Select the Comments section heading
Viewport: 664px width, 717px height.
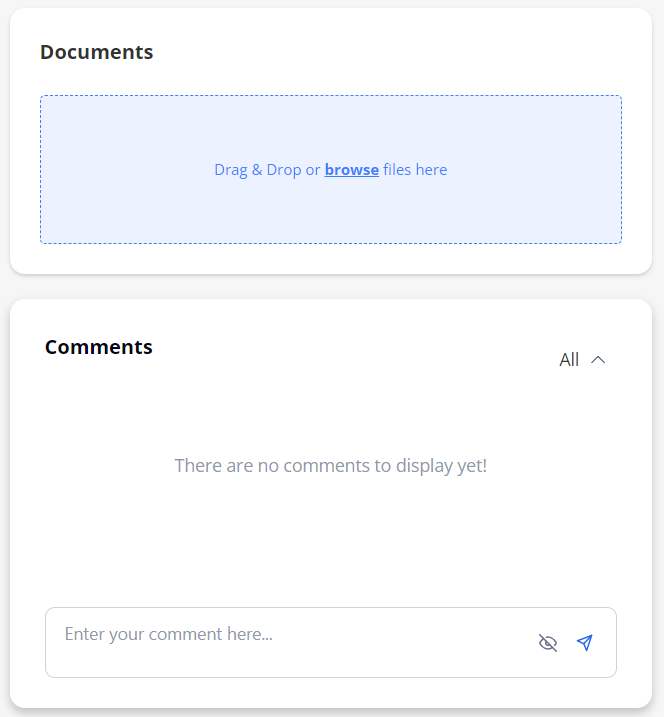[99, 347]
